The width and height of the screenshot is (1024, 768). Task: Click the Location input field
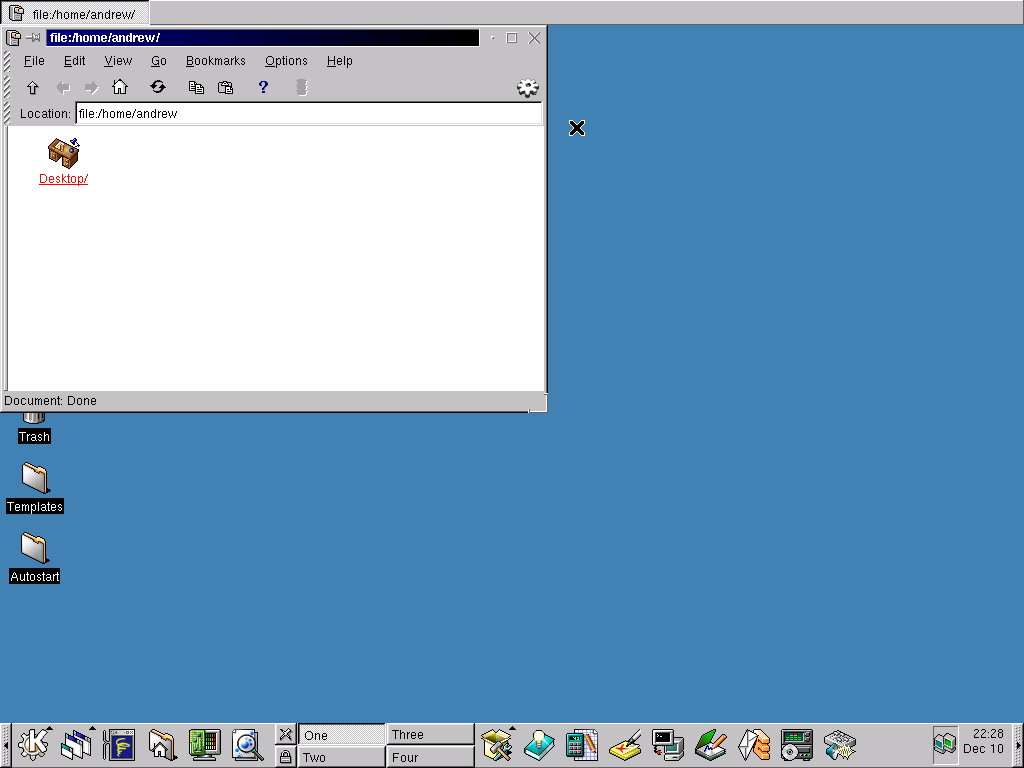[308, 114]
